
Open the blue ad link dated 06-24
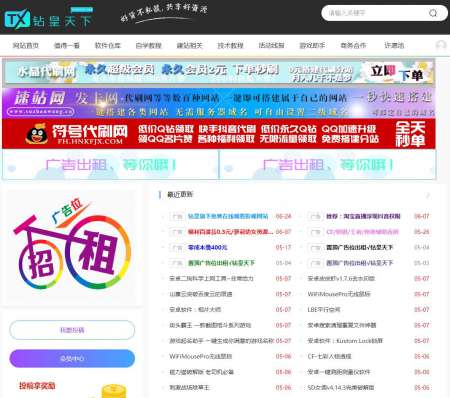tap(228, 216)
